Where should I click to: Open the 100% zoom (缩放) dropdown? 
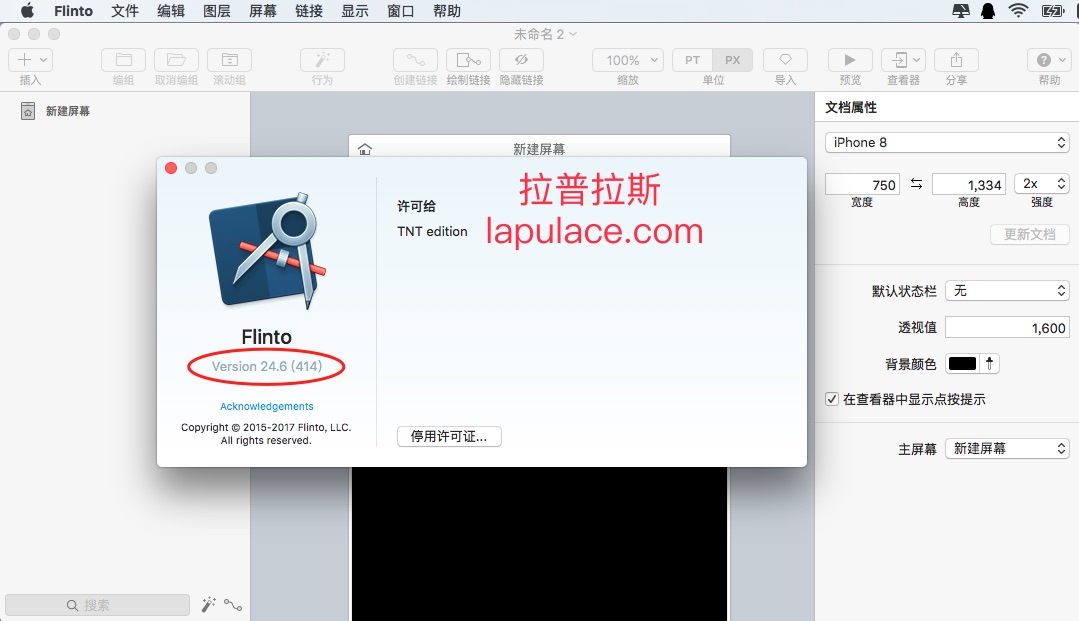[x=628, y=60]
